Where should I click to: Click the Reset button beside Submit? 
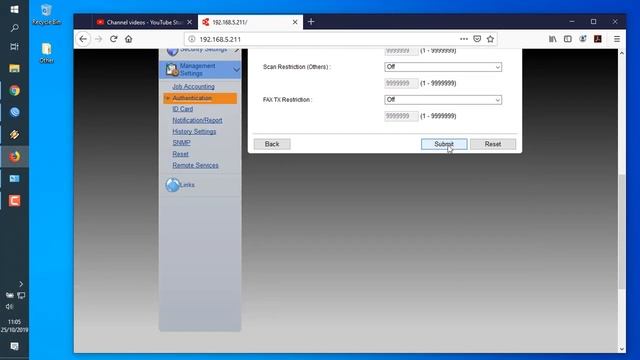[493, 144]
